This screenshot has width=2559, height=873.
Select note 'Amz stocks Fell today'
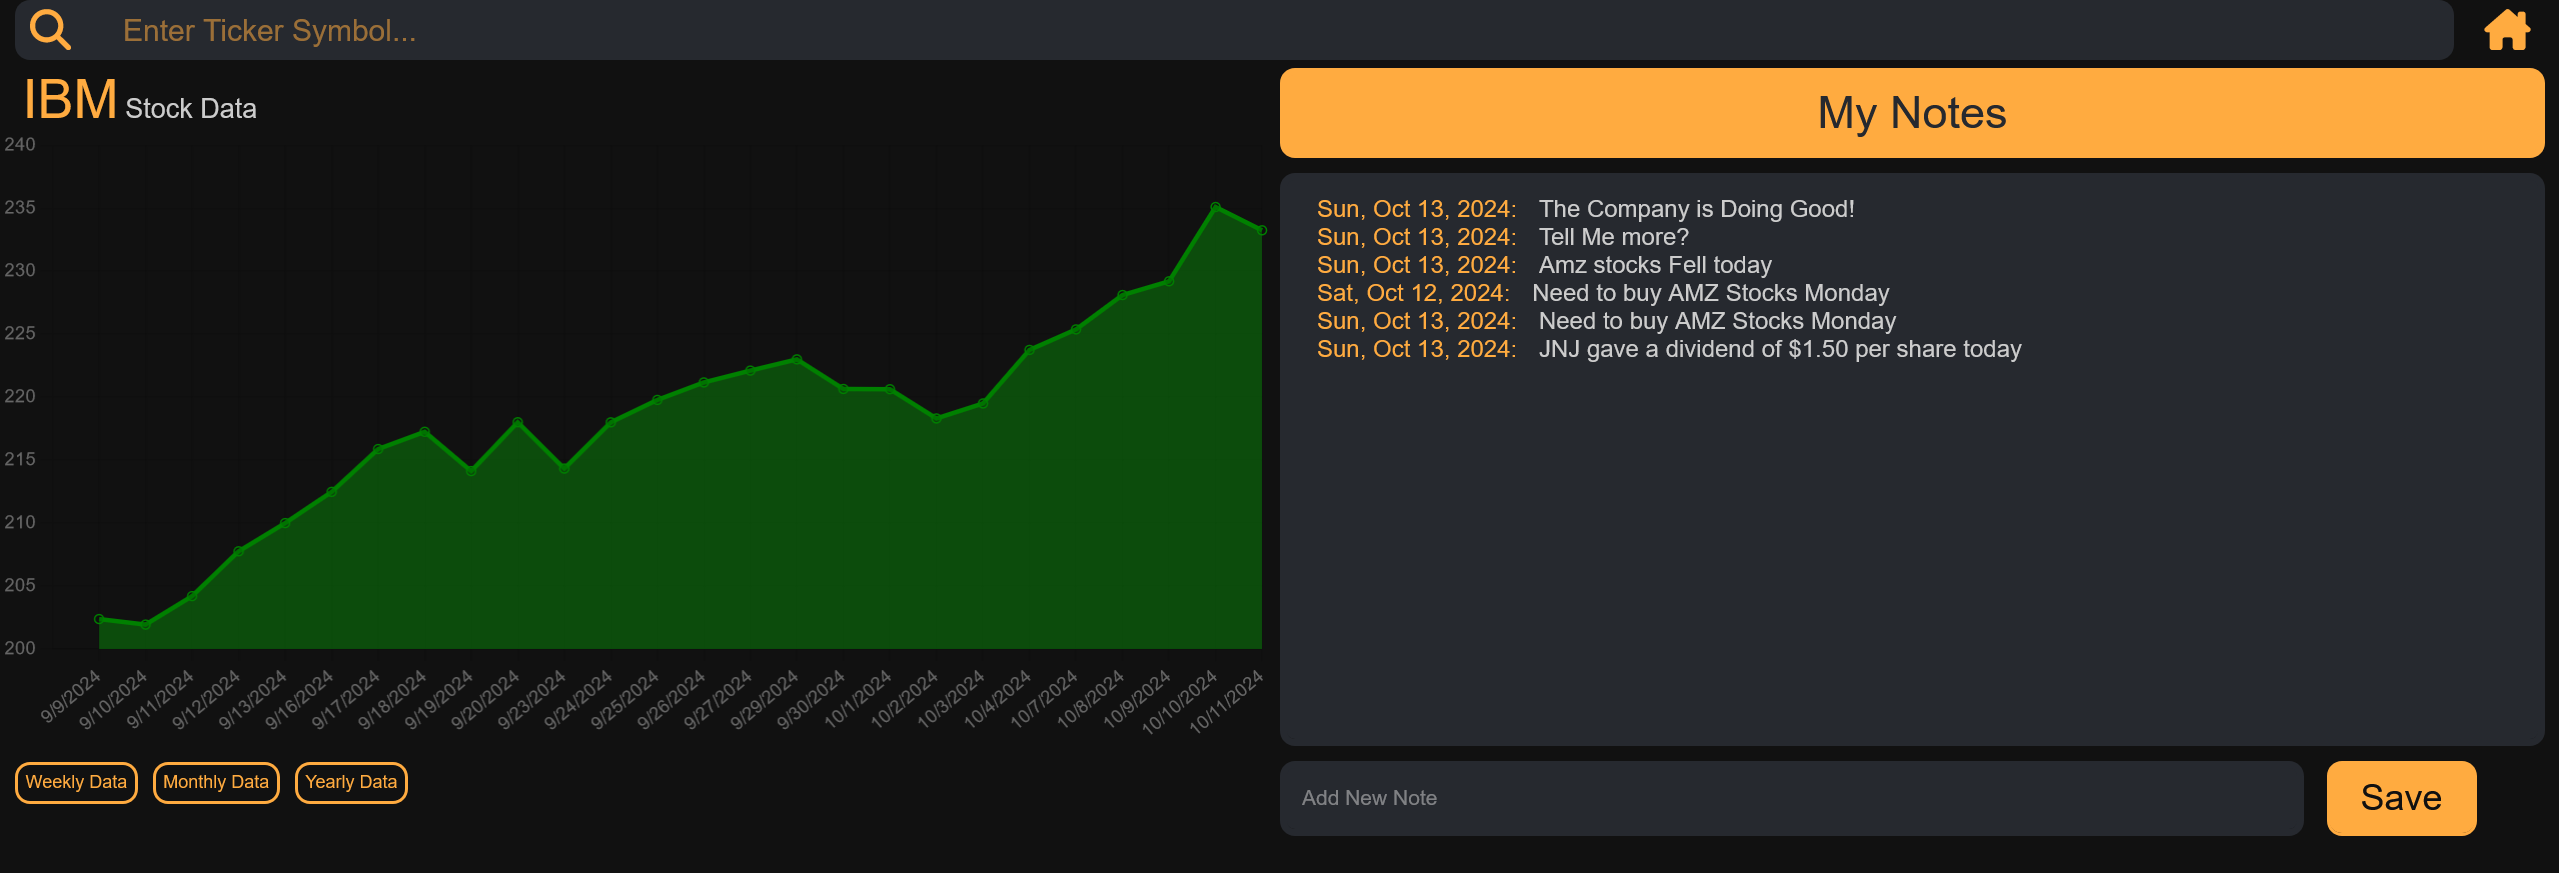[x=1655, y=265]
